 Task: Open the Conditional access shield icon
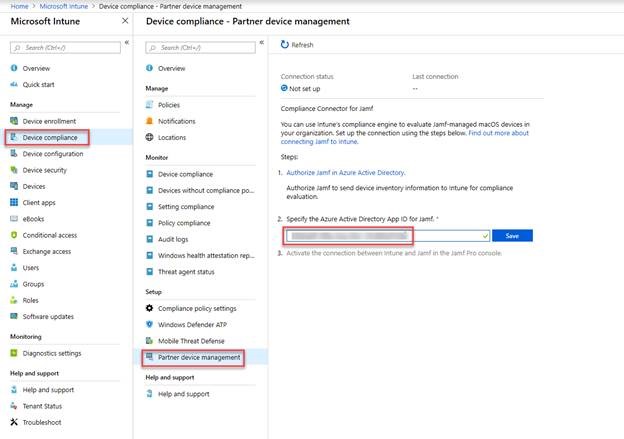(14, 235)
